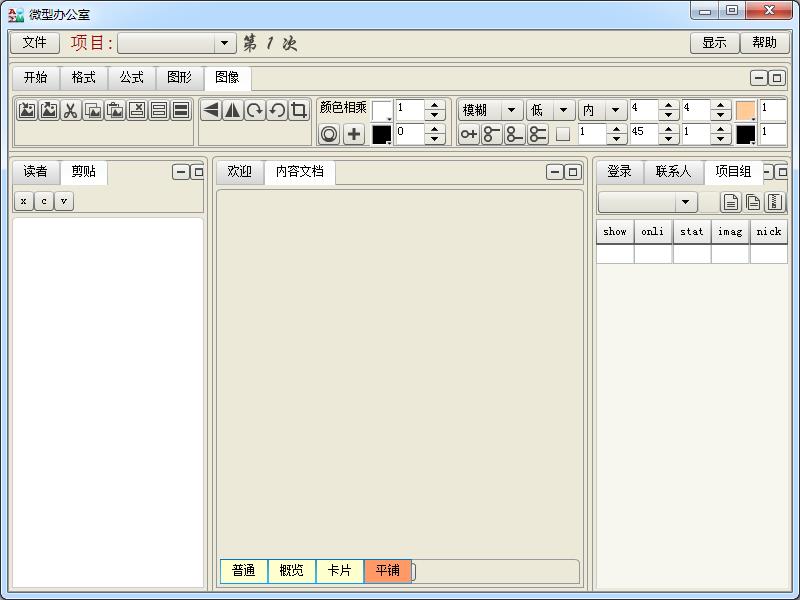Select the 平铺 view mode
The height and width of the screenshot is (600, 800).
387,571
